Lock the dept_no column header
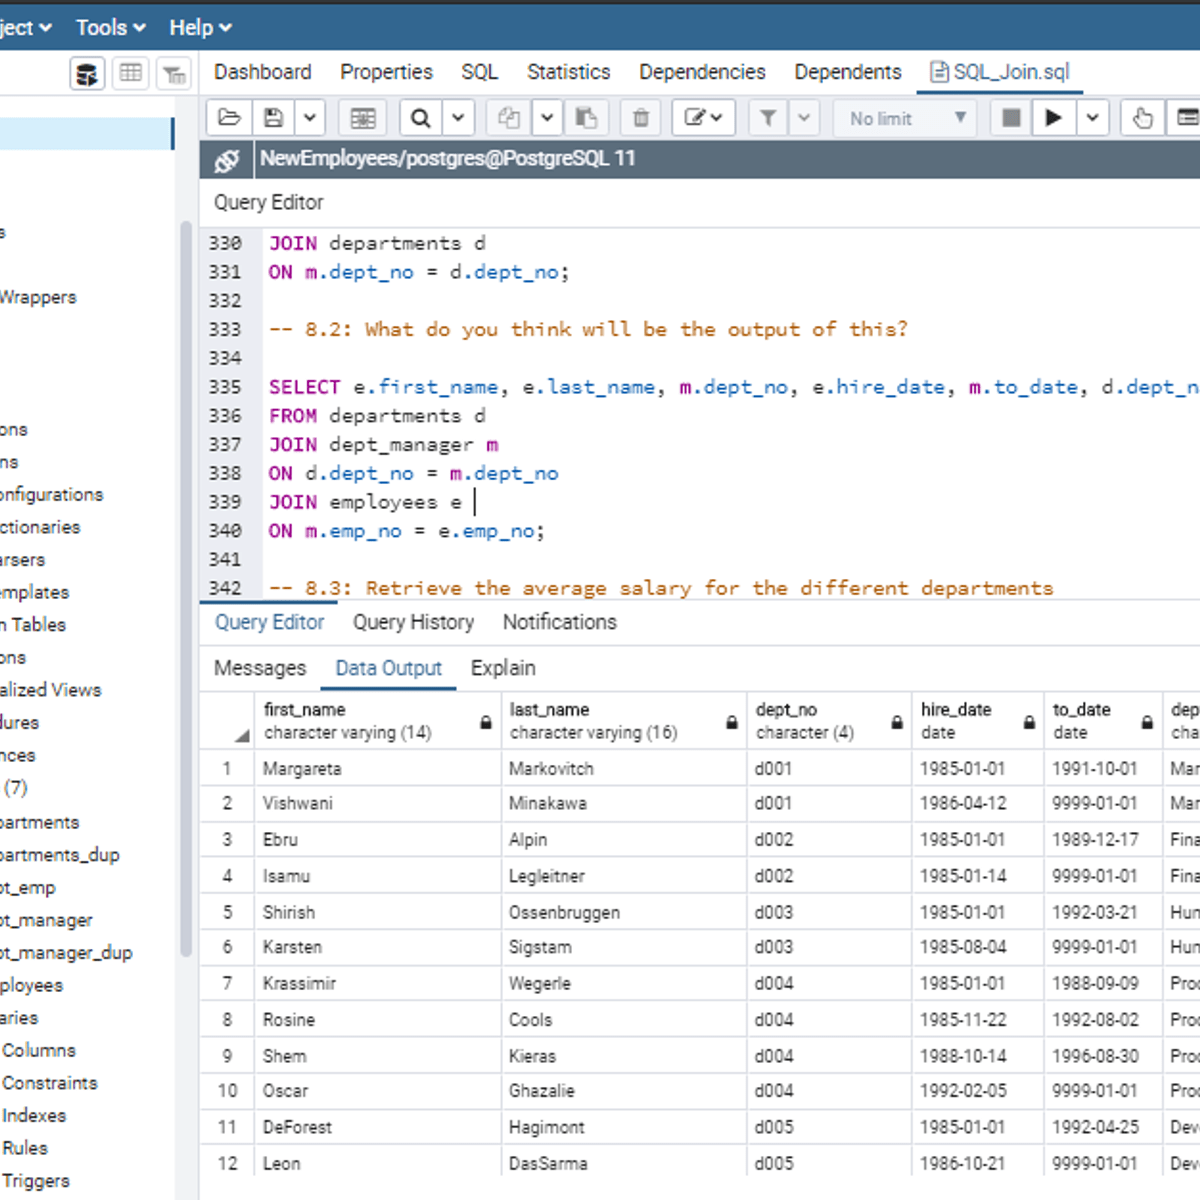 click(x=896, y=722)
